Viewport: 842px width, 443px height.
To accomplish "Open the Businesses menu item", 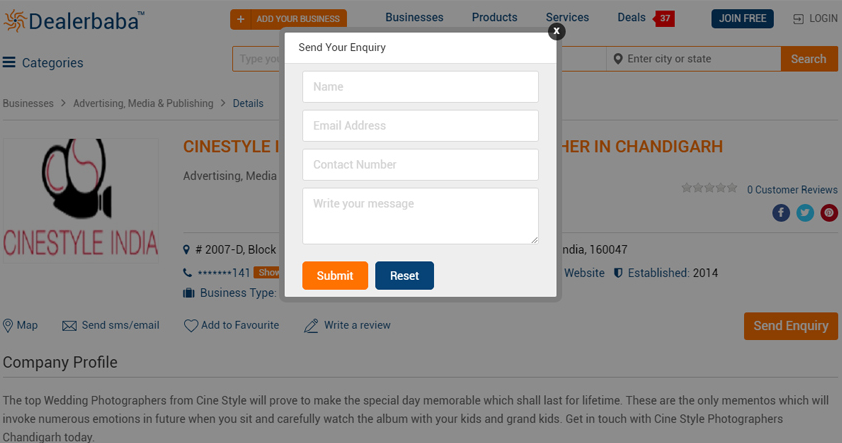I will 414,18.
